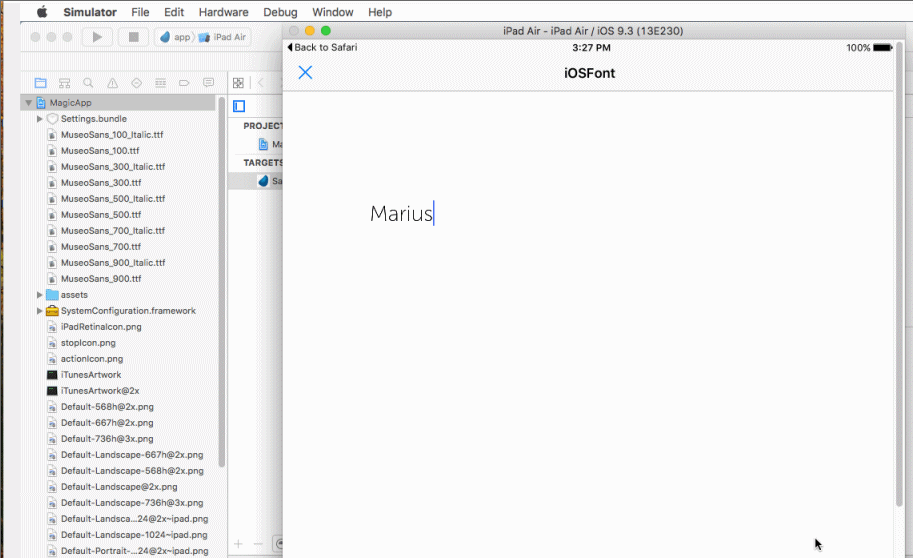913x558 pixels.
Task: Collapse the MagicApp project tree
Action: pyautogui.click(x=29, y=103)
